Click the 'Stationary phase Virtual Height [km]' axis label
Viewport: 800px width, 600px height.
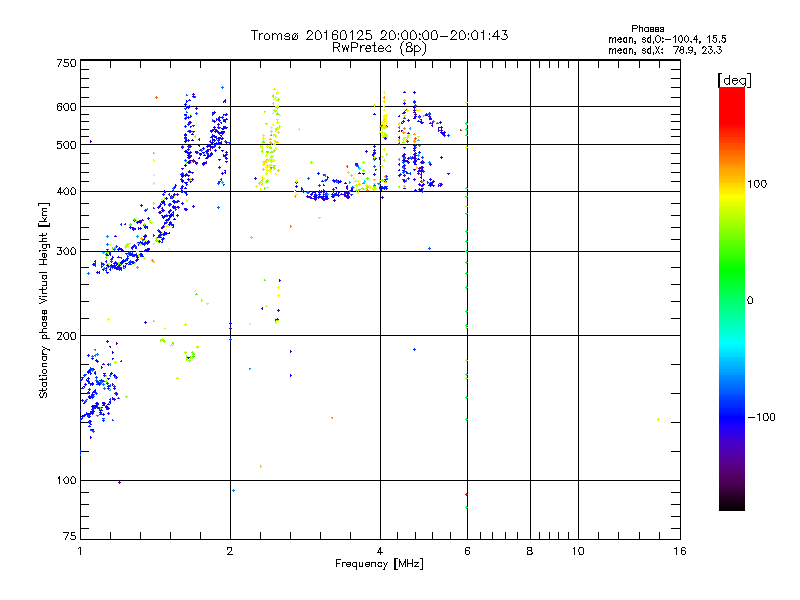coord(43,300)
